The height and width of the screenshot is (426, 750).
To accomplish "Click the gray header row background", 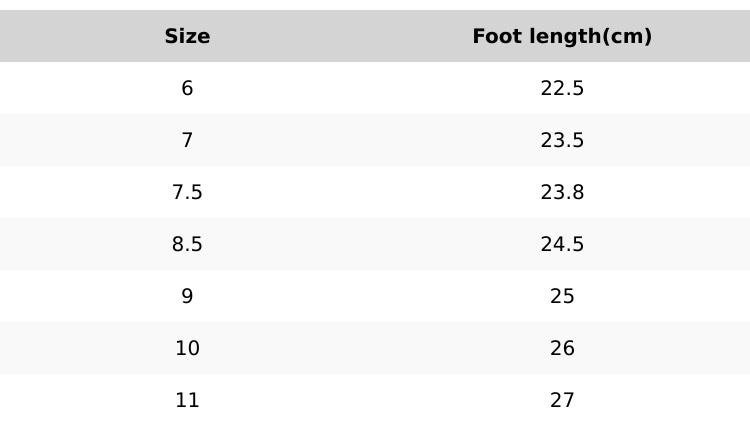I will (375, 37).
